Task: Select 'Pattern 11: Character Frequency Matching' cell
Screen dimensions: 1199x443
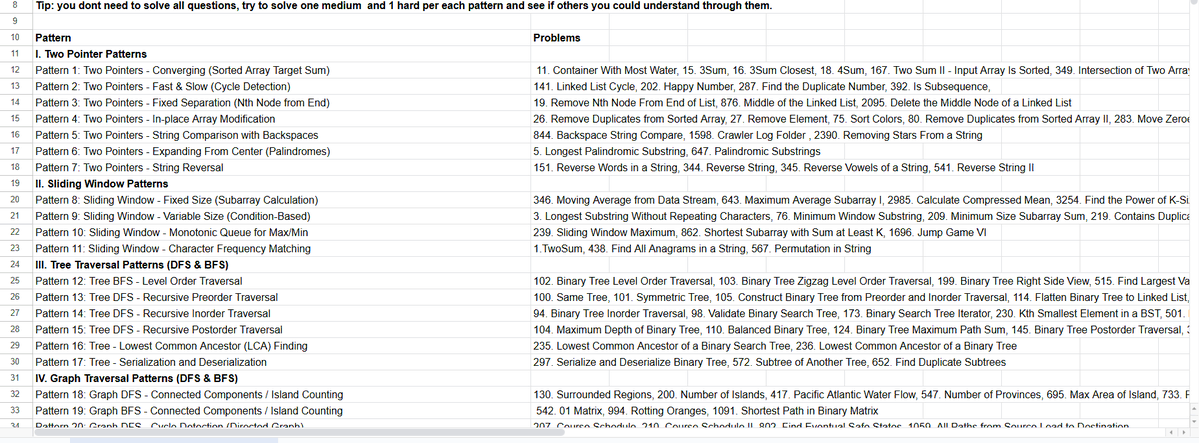Action: click(x=282, y=249)
